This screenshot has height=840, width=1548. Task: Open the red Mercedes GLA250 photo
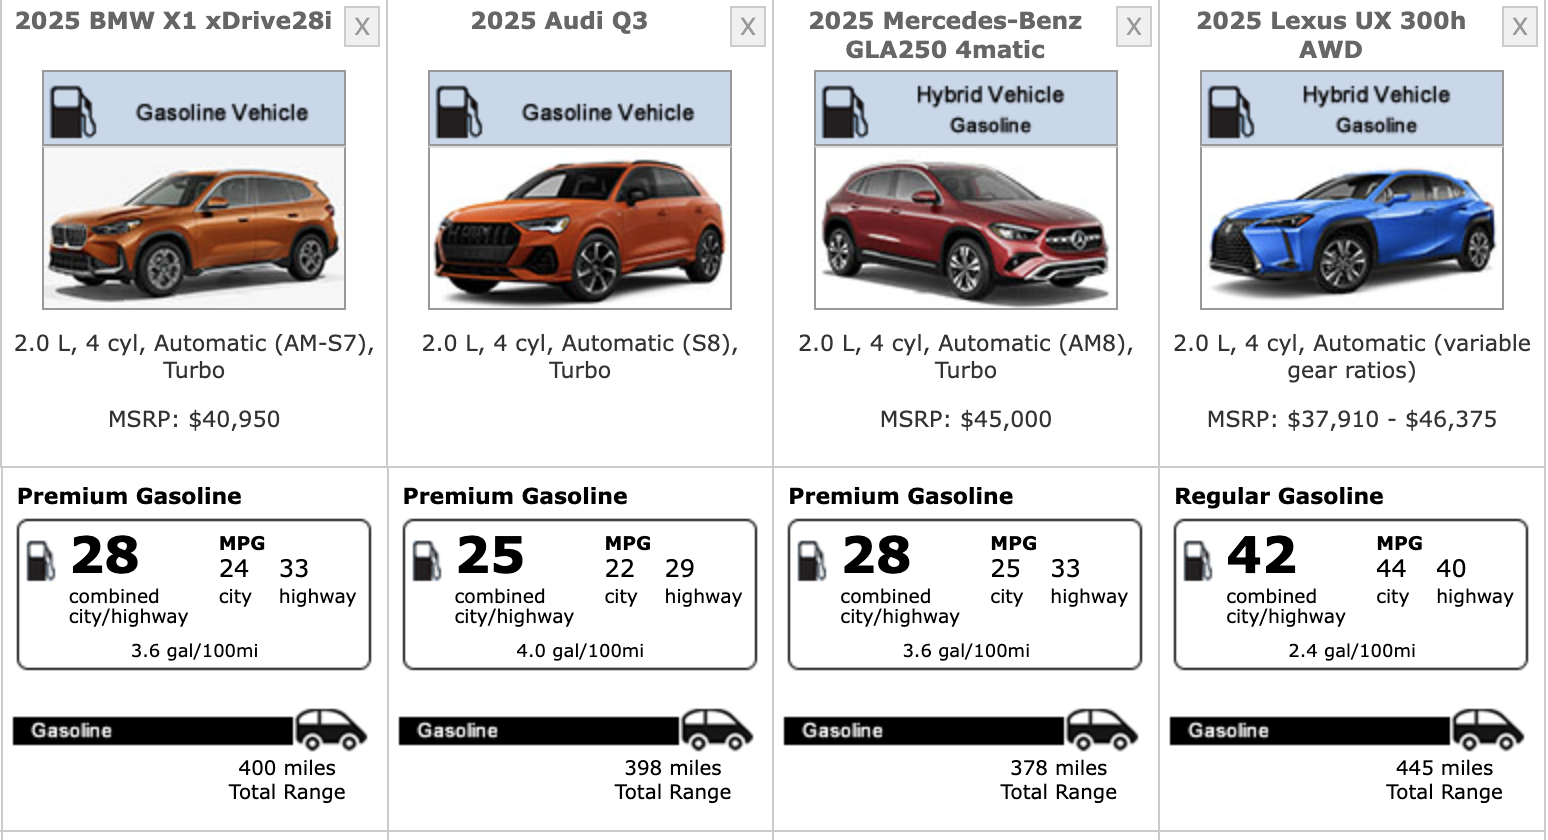[965, 228]
